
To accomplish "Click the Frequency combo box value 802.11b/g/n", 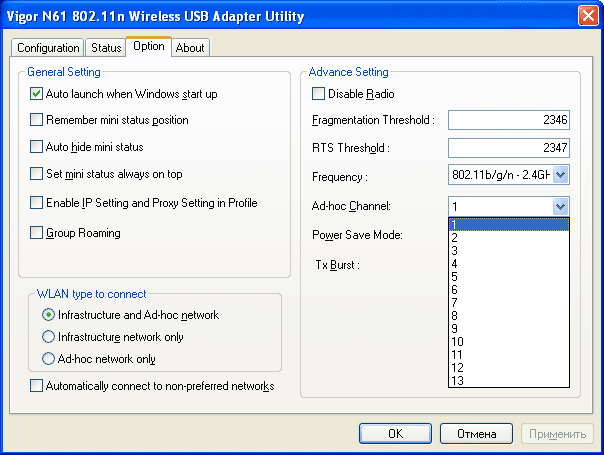I will pos(501,175).
